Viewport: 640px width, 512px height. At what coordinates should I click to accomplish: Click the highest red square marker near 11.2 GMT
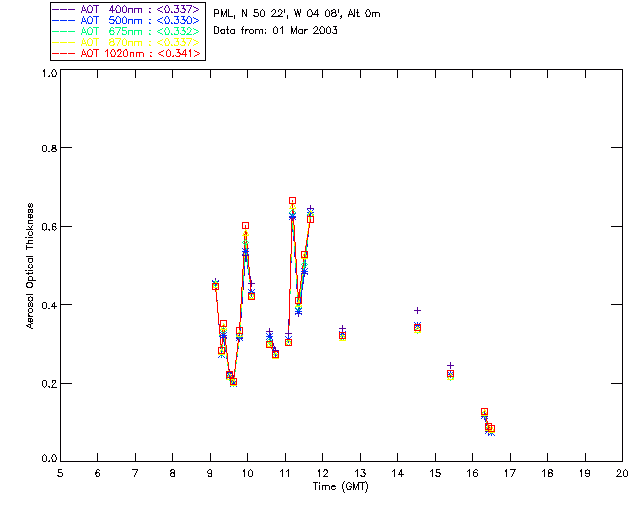pyautogui.click(x=292, y=201)
